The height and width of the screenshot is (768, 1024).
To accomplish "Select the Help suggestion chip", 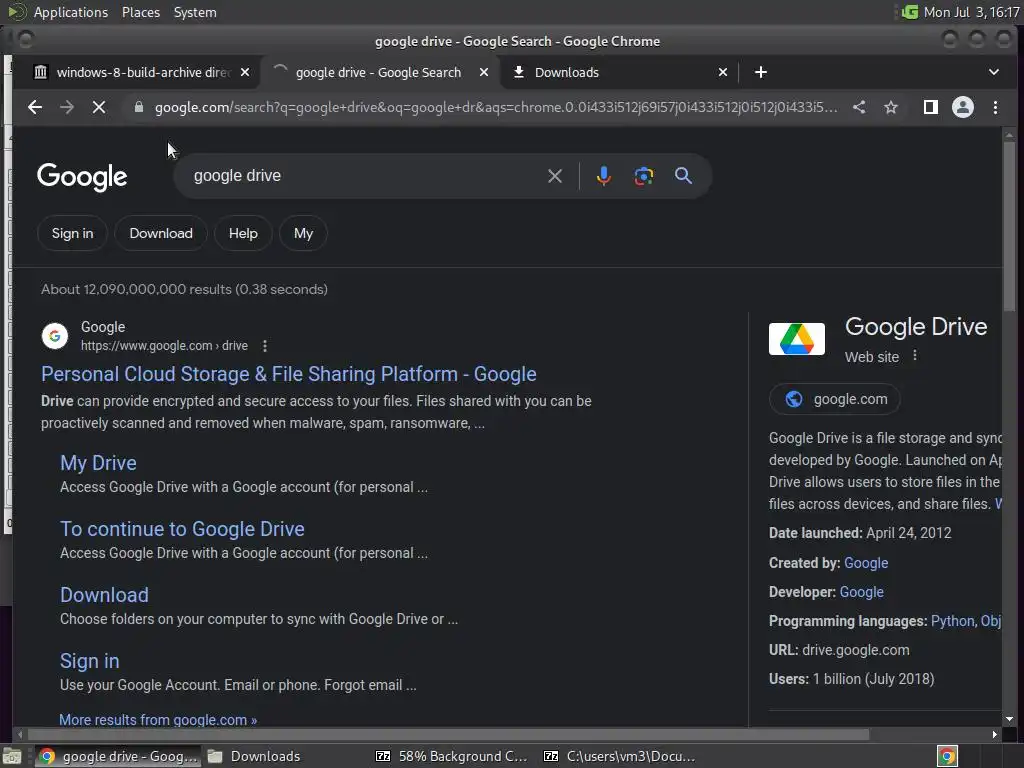I will click(x=243, y=233).
